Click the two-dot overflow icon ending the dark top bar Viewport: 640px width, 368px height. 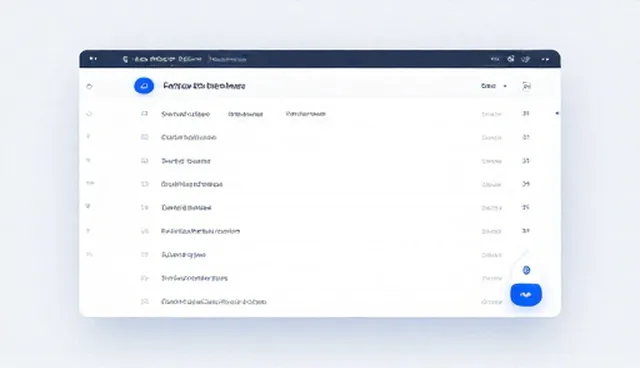click(545, 59)
